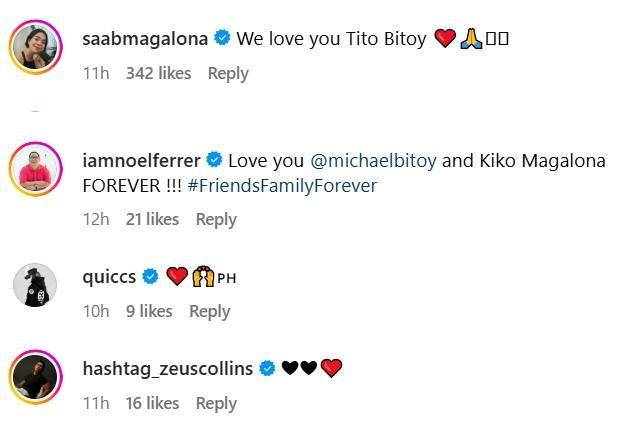View 21 likes on iamnoelferrer's comment
This screenshot has width=632, height=433.
click(153, 219)
